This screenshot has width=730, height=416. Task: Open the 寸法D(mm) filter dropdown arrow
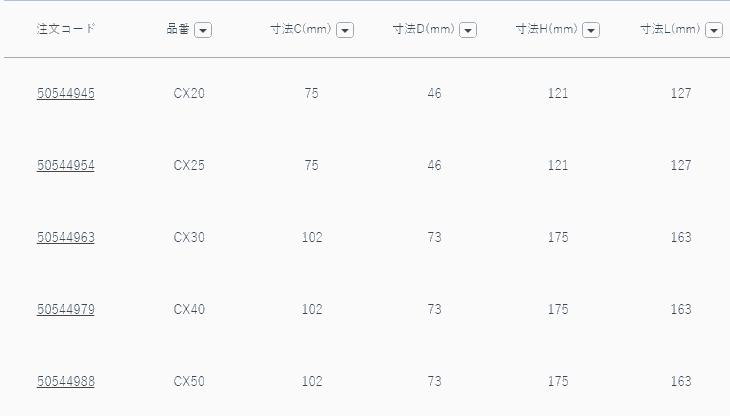click(x=468, y=30)
